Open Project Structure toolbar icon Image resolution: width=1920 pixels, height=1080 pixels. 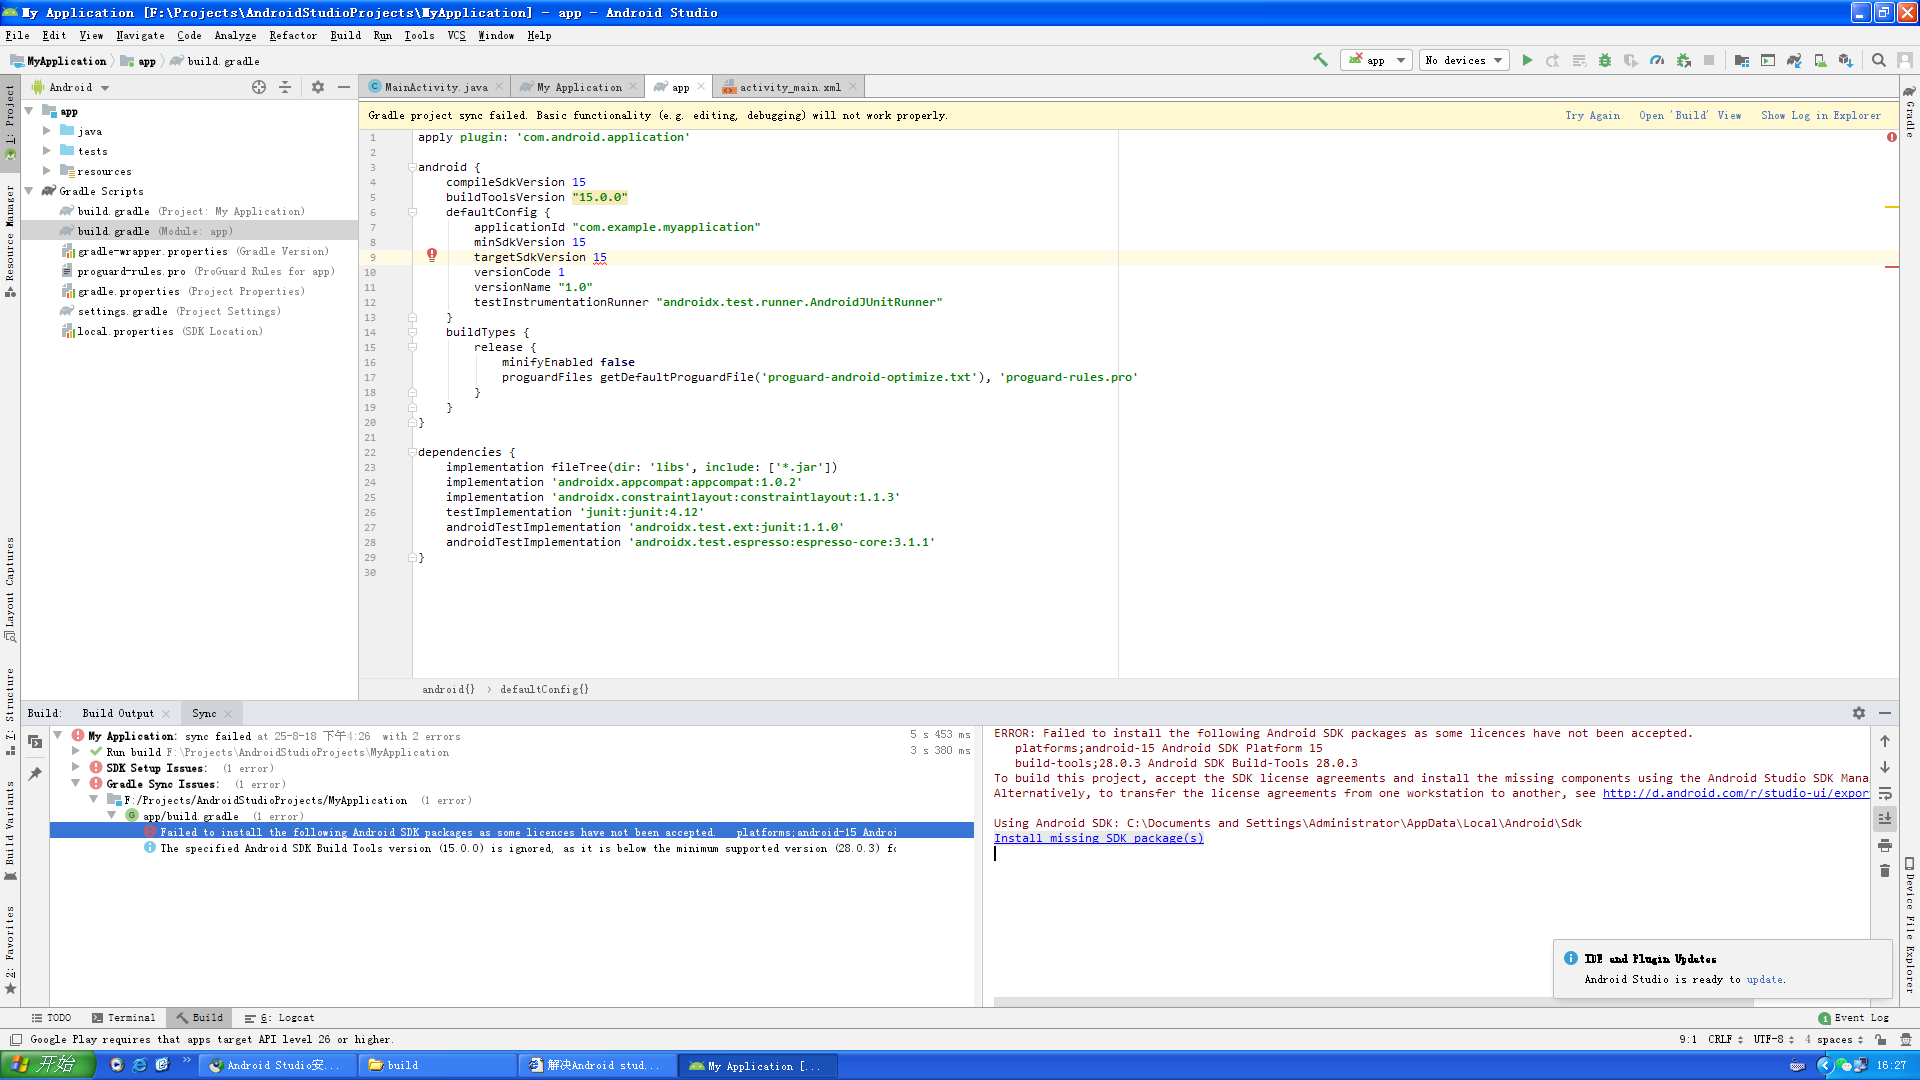pyautogui.click(x=1742, y=60)
